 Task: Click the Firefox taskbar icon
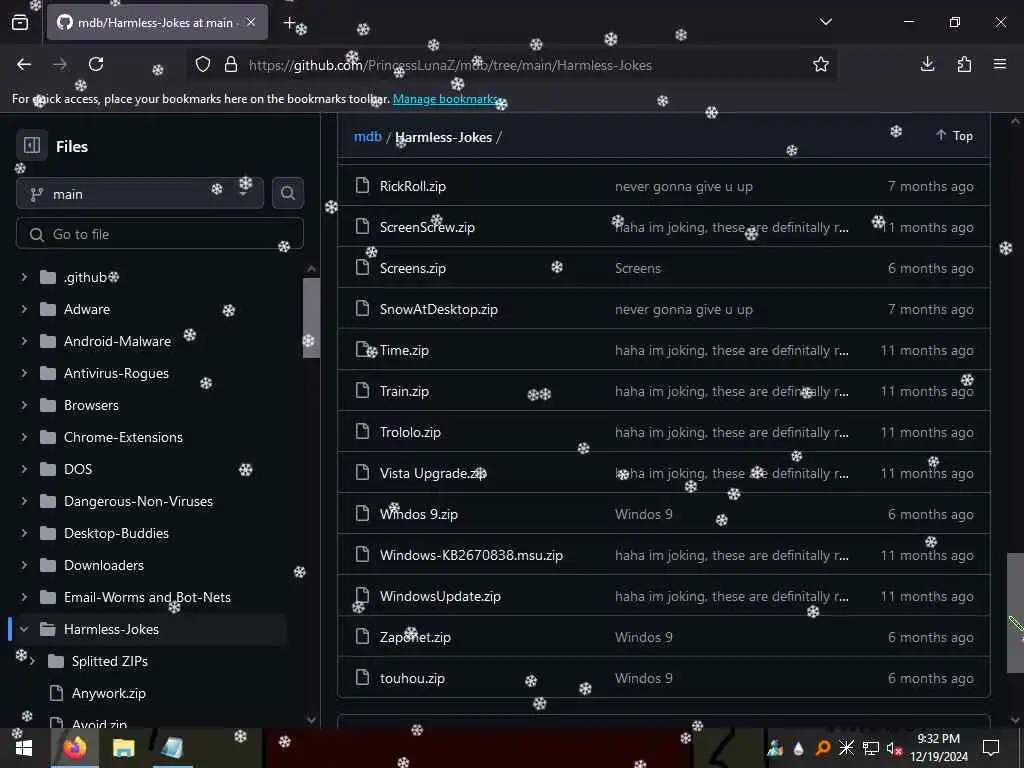coord(75,748)
